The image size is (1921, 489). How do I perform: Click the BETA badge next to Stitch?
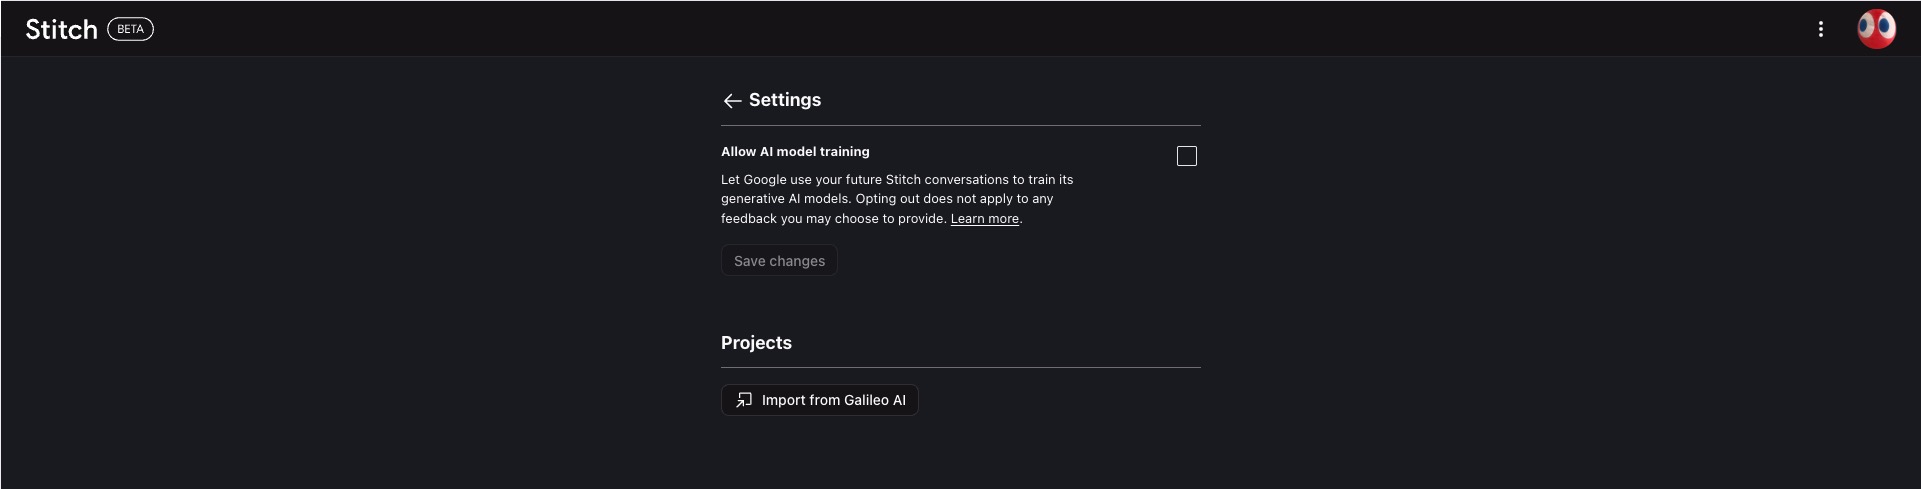pos(130,29)
